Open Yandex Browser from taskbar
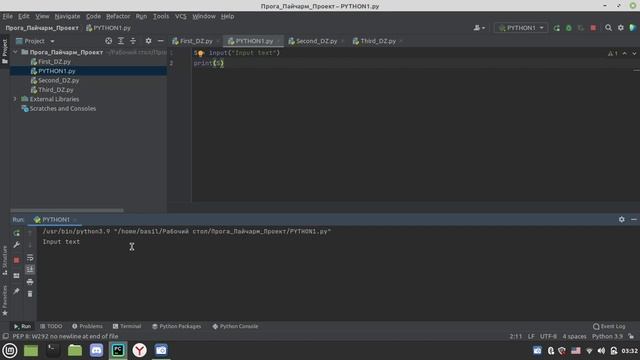640x360 pixels. (139, 351)
